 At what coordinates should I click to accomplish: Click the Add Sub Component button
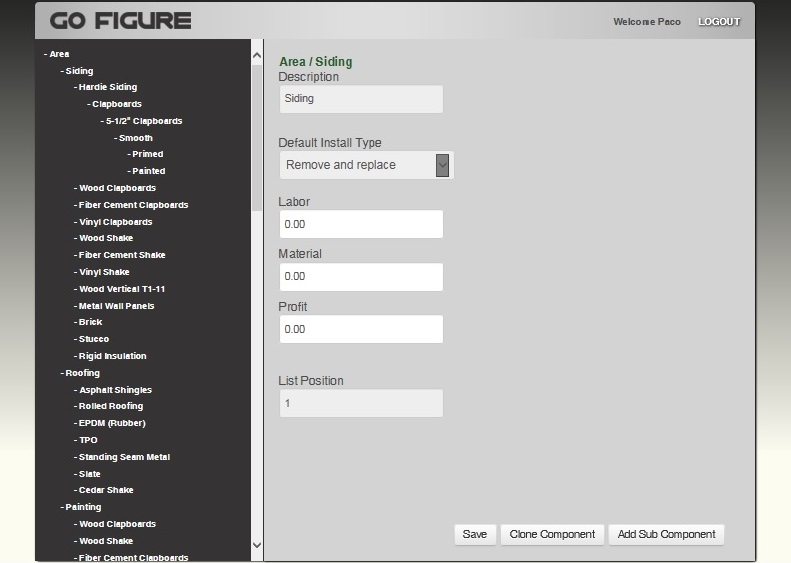click(666, 534)
